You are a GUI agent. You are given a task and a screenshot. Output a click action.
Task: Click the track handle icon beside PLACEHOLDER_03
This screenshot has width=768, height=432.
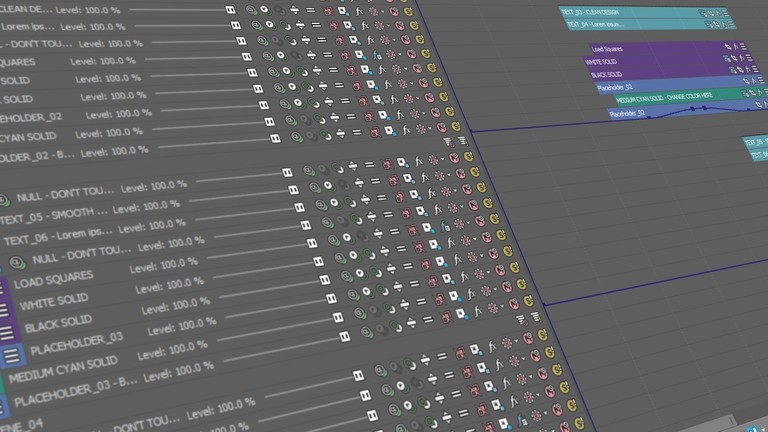[9, 355]
